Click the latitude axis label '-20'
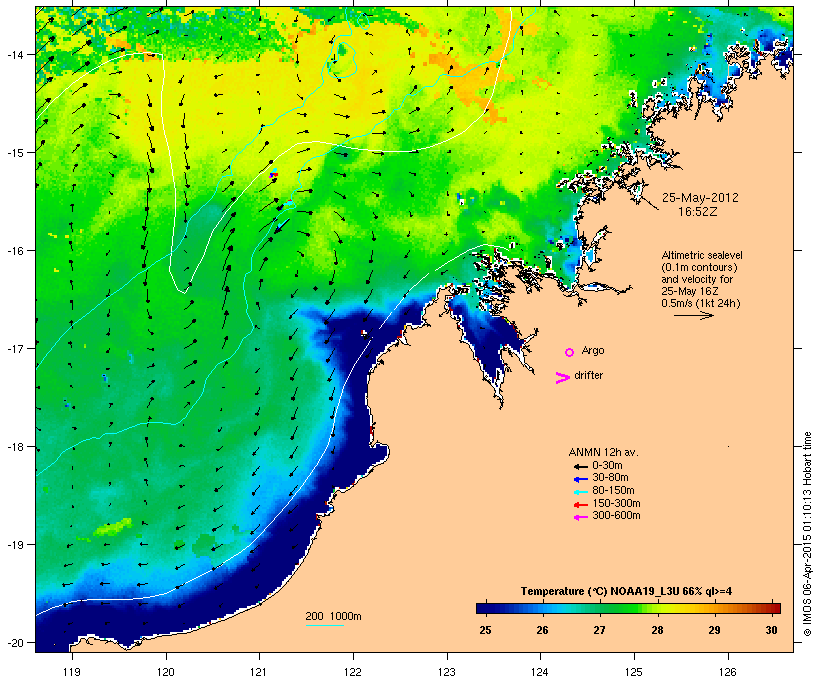820x680 pixels. click(x=15, y=643)
